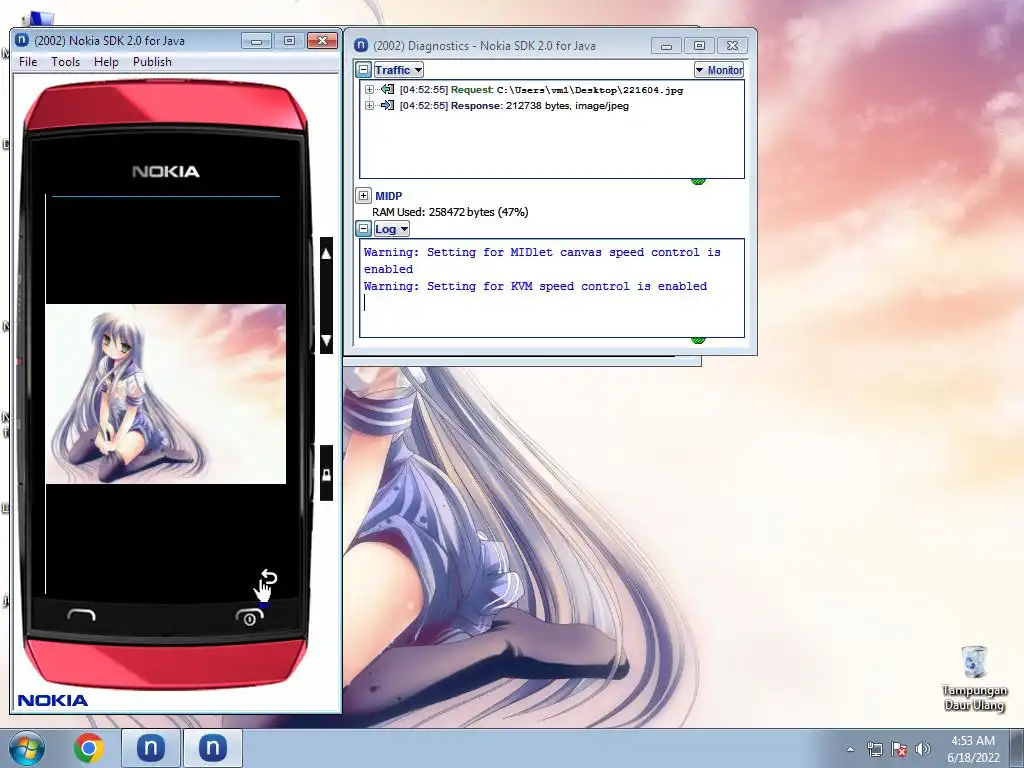Expand the Response traffic entry
The height and width of the screenshot is (768, 1024).
pos(369,105)
